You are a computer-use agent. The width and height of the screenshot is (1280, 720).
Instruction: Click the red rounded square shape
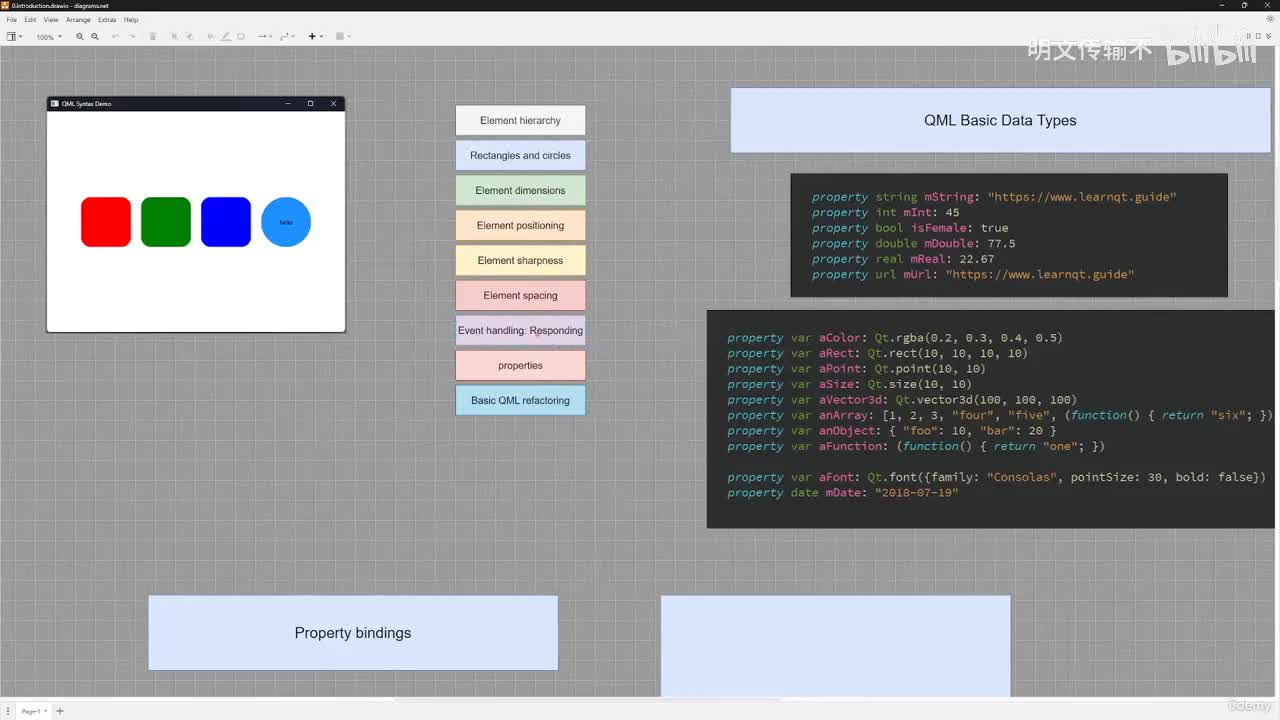pyautogui.click(x=106, y=222)
